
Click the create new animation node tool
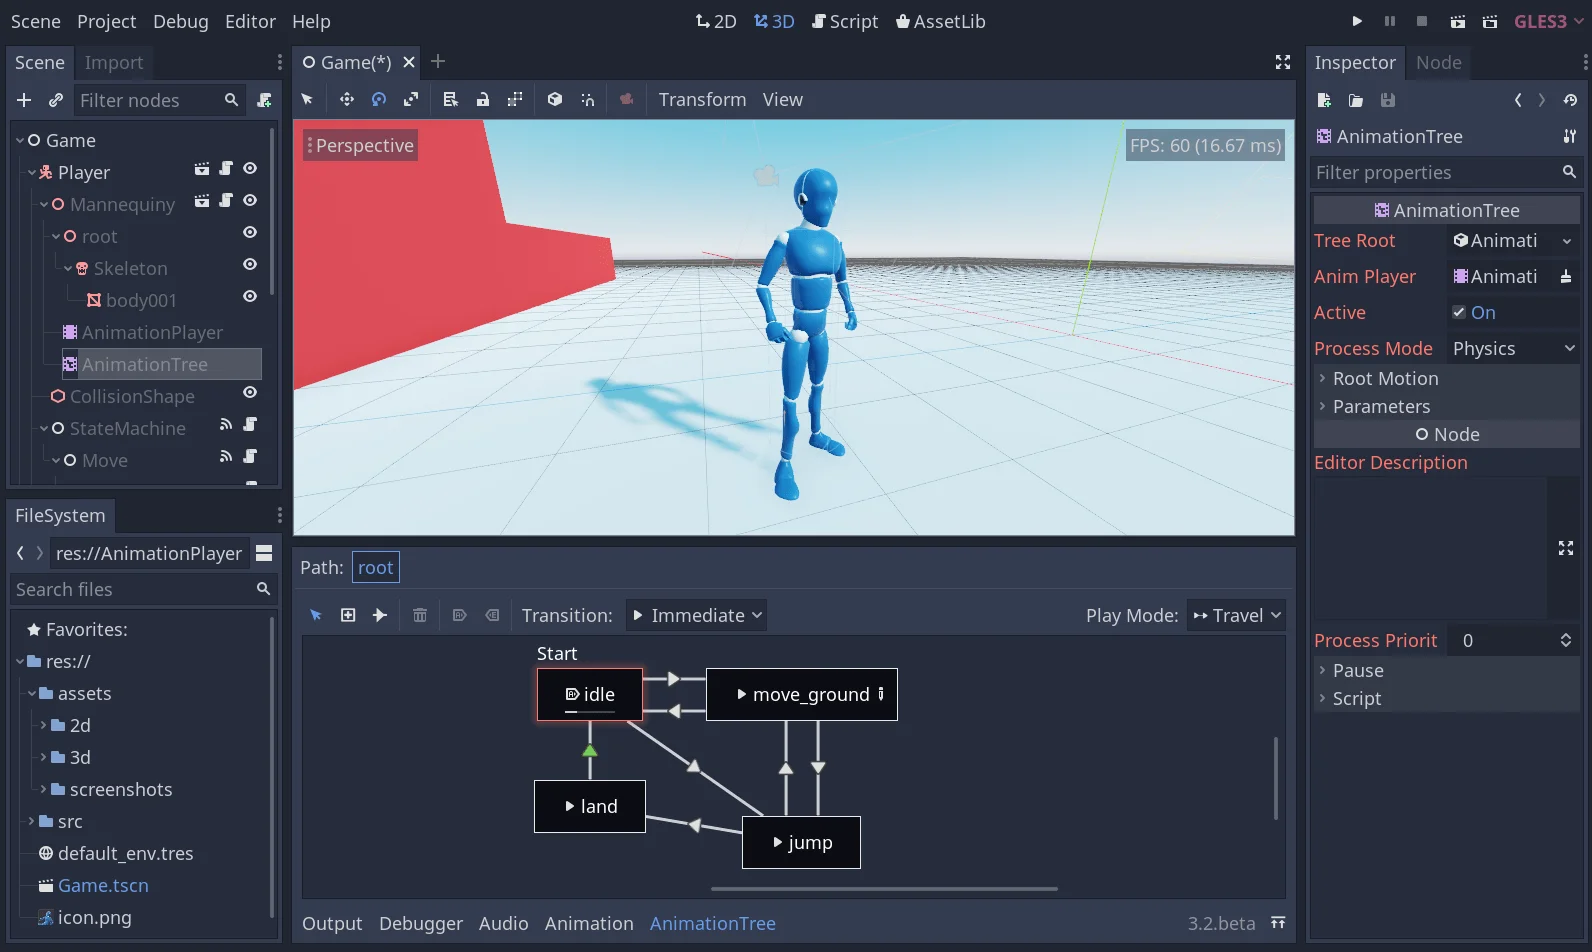(x=348, y=615)
